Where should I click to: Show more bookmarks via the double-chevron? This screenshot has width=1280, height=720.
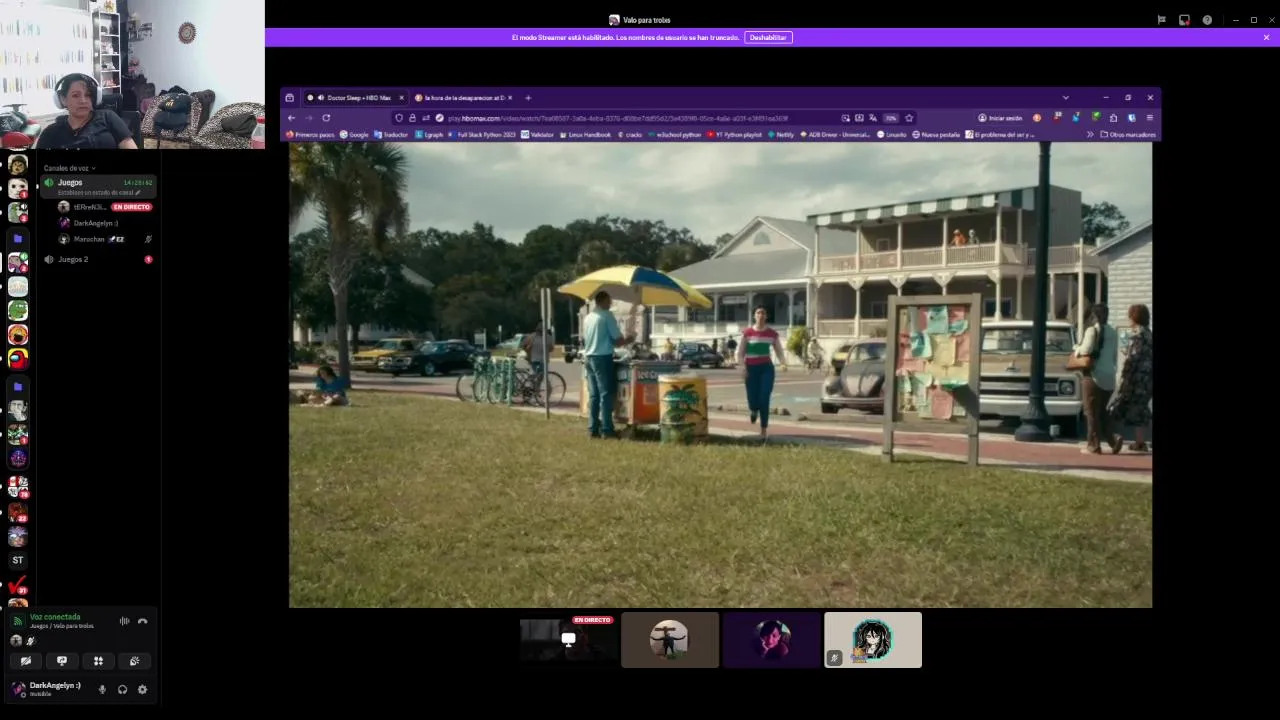click(1090, 134)
